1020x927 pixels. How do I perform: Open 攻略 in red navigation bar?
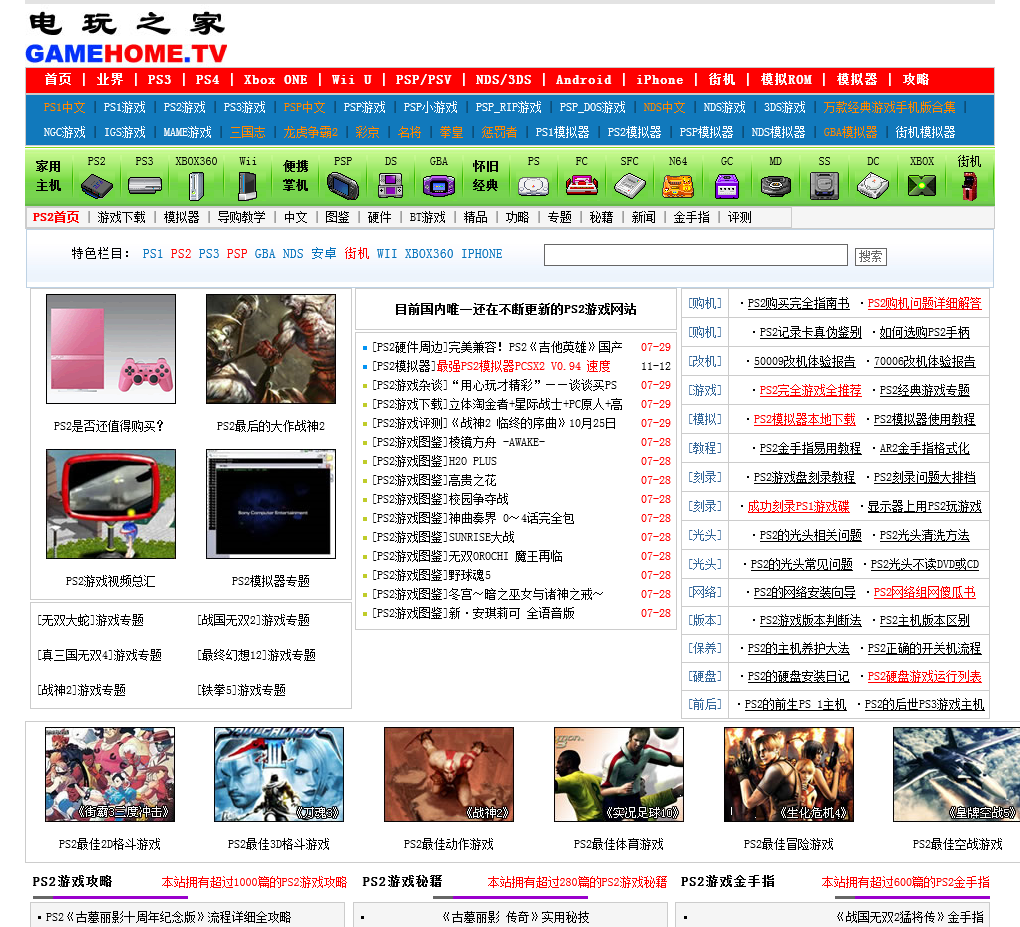click(x=916, y=79)
